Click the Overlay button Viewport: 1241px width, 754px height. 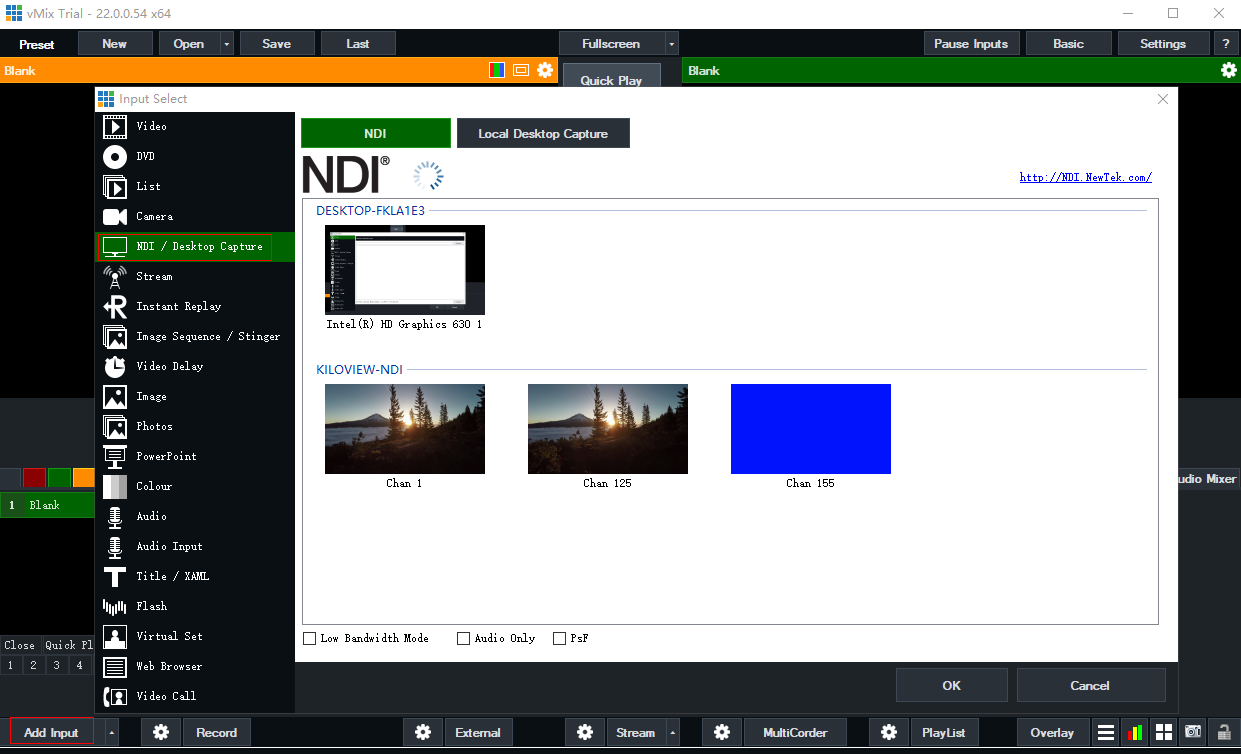pos(1052,732)
